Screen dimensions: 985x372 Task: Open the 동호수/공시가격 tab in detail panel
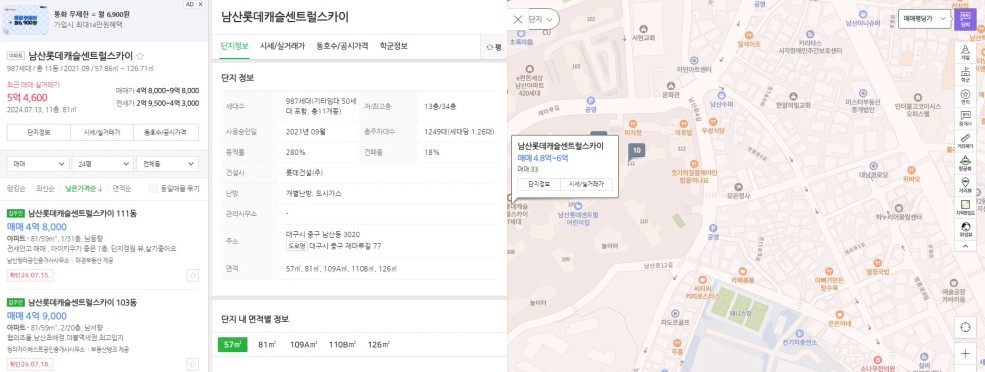pos(342,46)
